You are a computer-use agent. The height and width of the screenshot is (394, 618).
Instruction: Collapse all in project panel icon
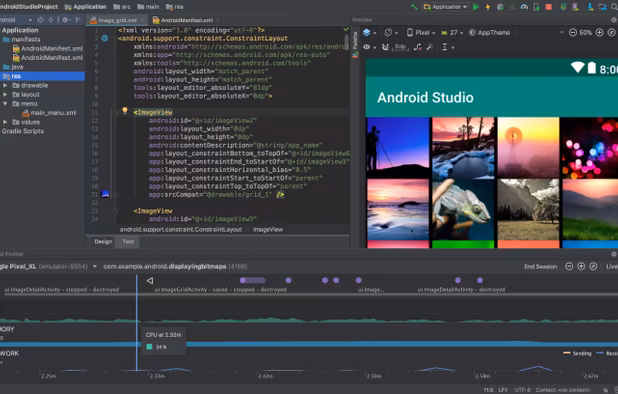(x=51, y=20)
